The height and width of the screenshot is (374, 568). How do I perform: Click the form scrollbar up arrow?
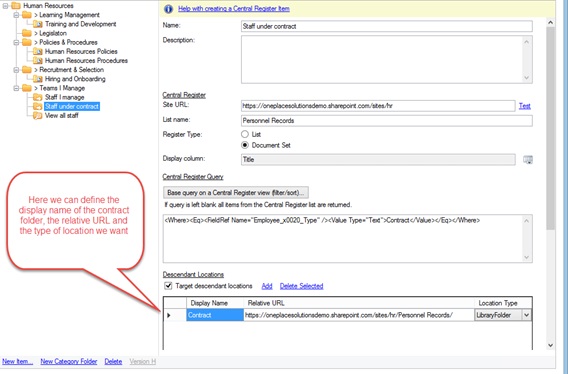click(x=550, y=22)
